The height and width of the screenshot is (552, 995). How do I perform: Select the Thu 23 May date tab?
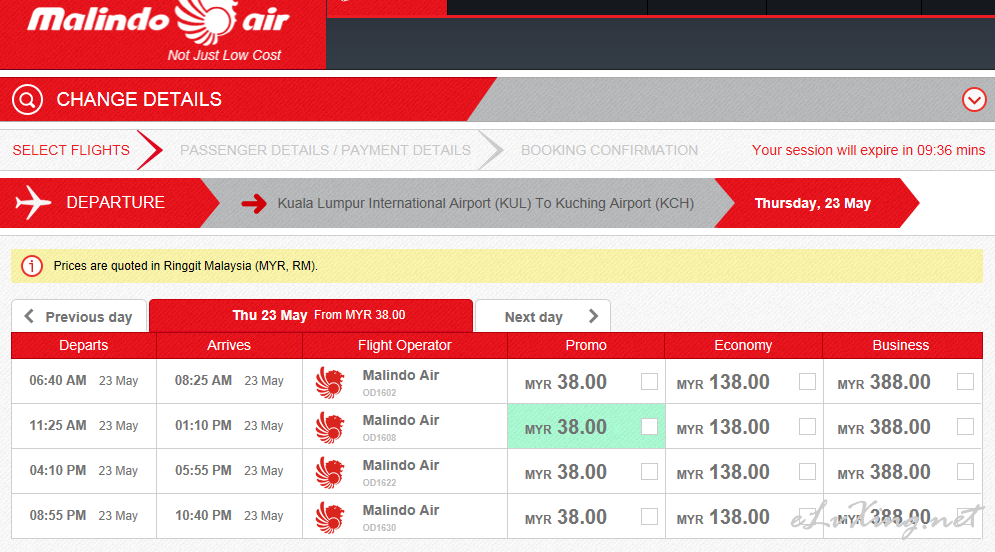click(x=311, y=315)
